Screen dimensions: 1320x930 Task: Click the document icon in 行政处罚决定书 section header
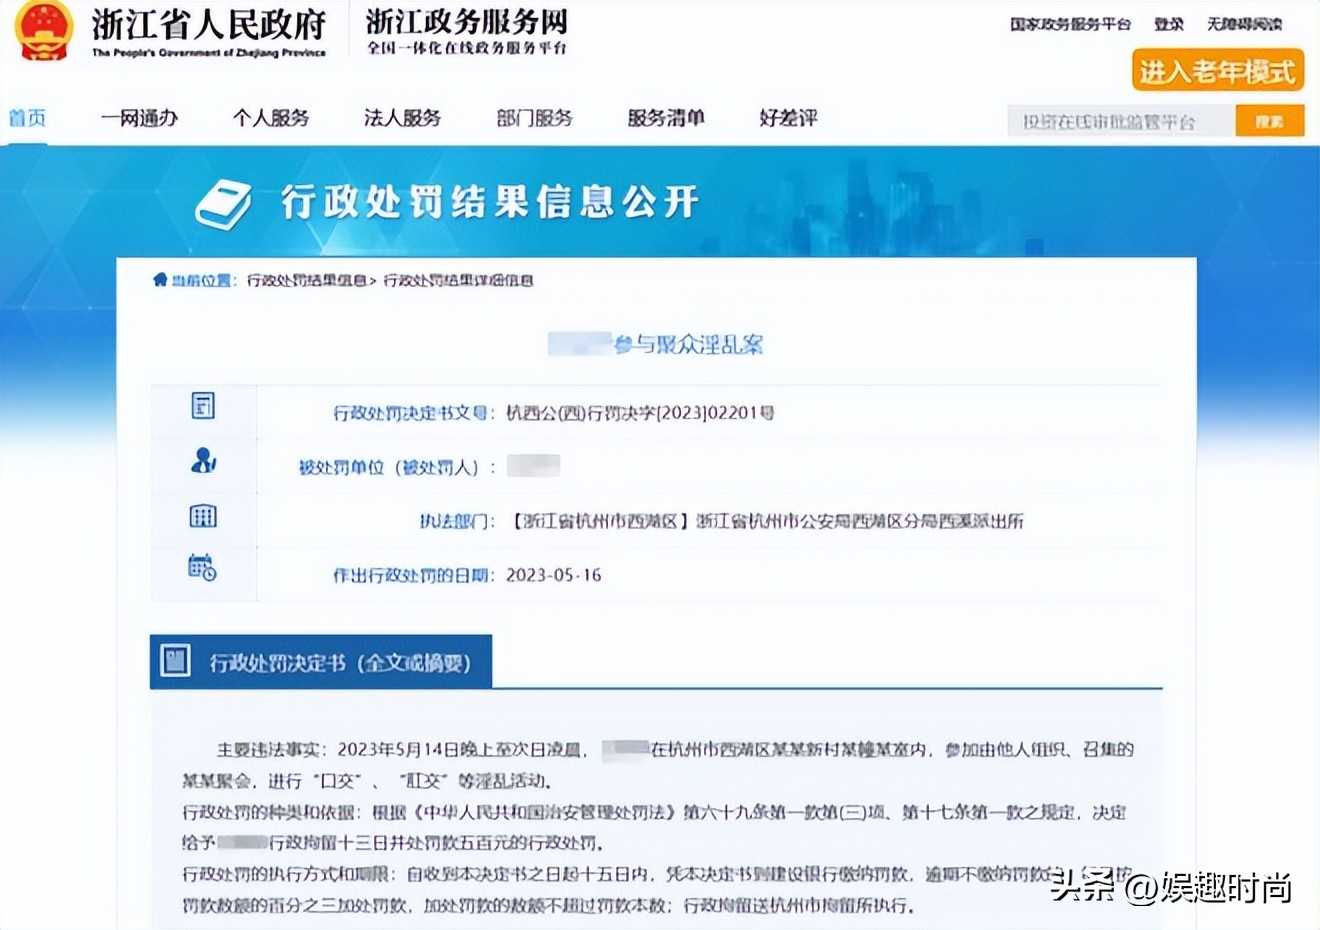[175, 659]
